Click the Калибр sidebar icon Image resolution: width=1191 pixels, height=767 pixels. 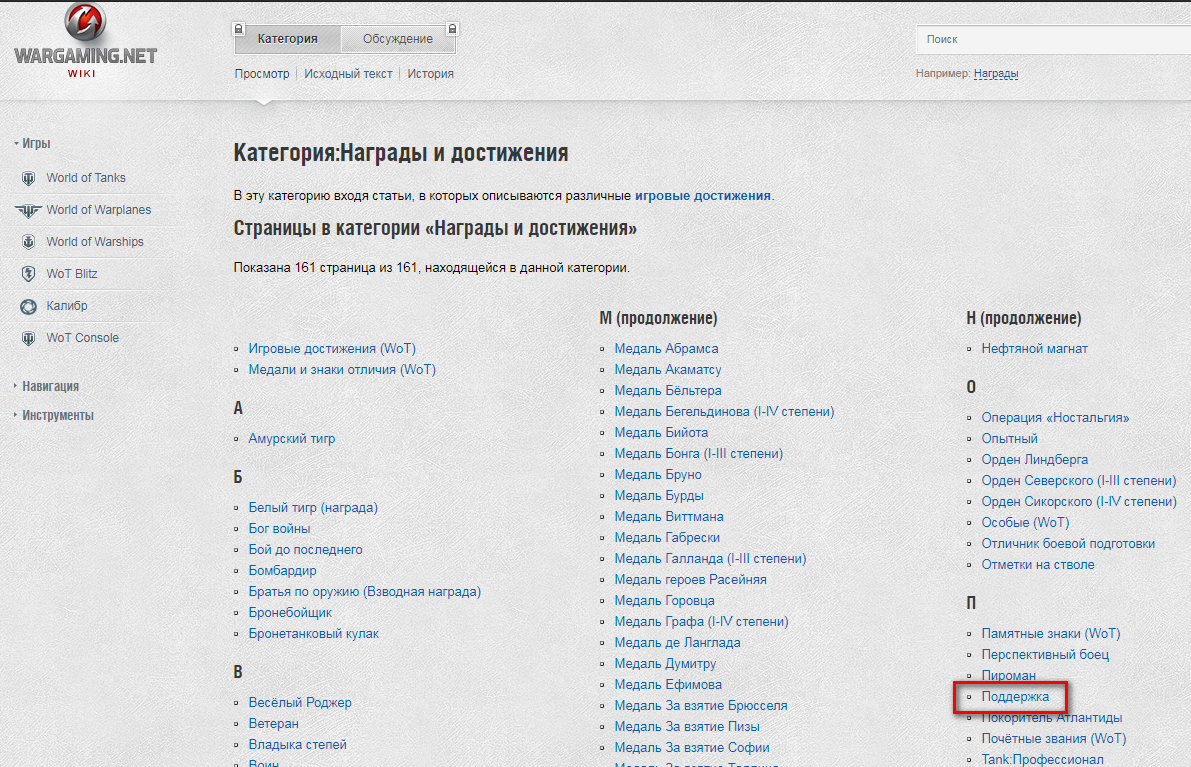[27, 306]
